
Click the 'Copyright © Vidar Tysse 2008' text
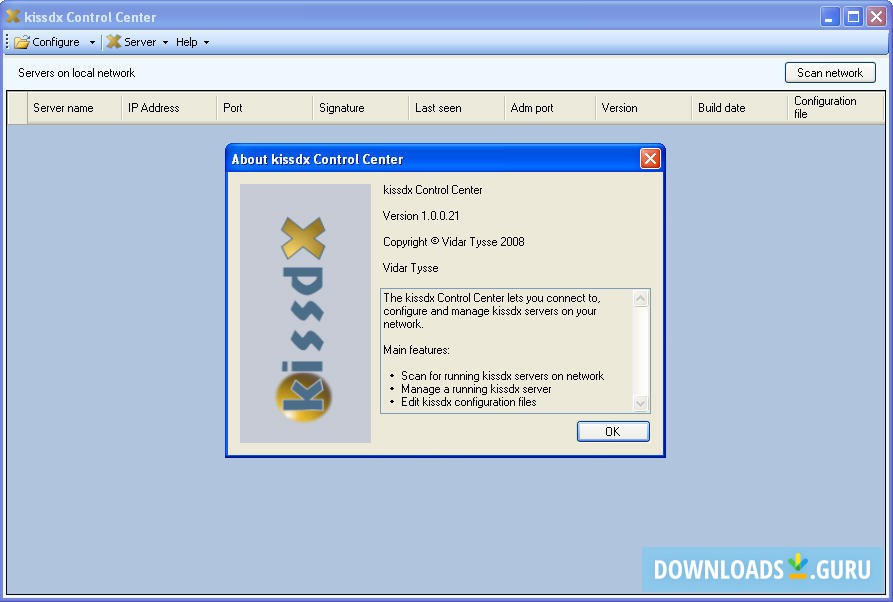(453, 241)
